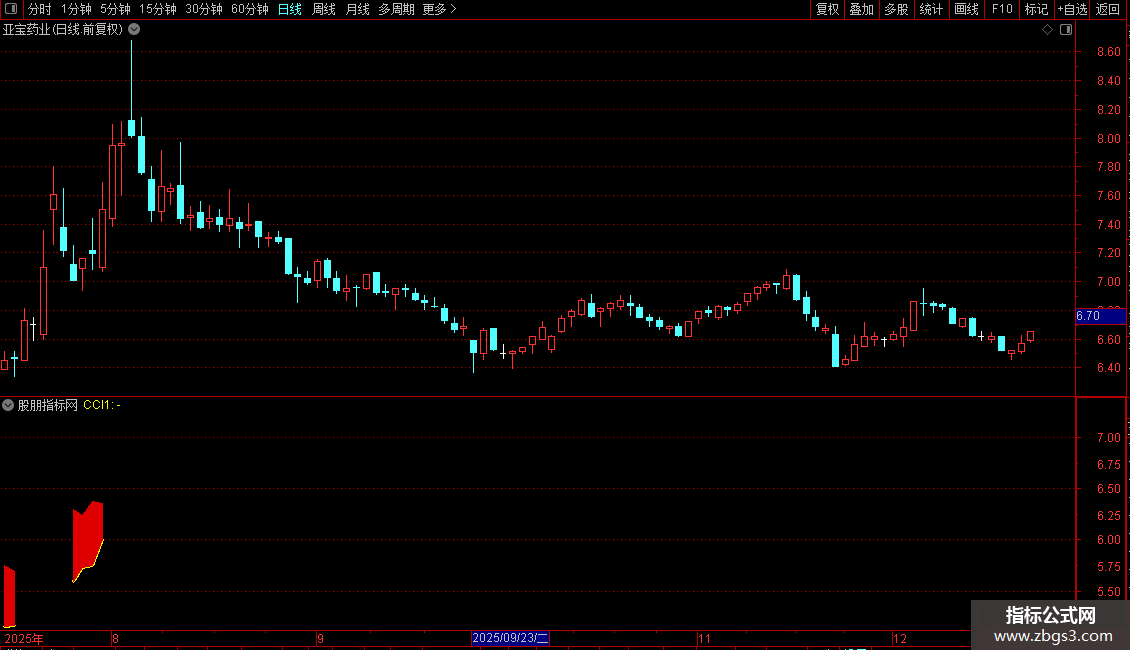This screenshot has height=650, width=1130.
Task: Switch to the 周线 weekly chart
Action: tap(324, 9)
